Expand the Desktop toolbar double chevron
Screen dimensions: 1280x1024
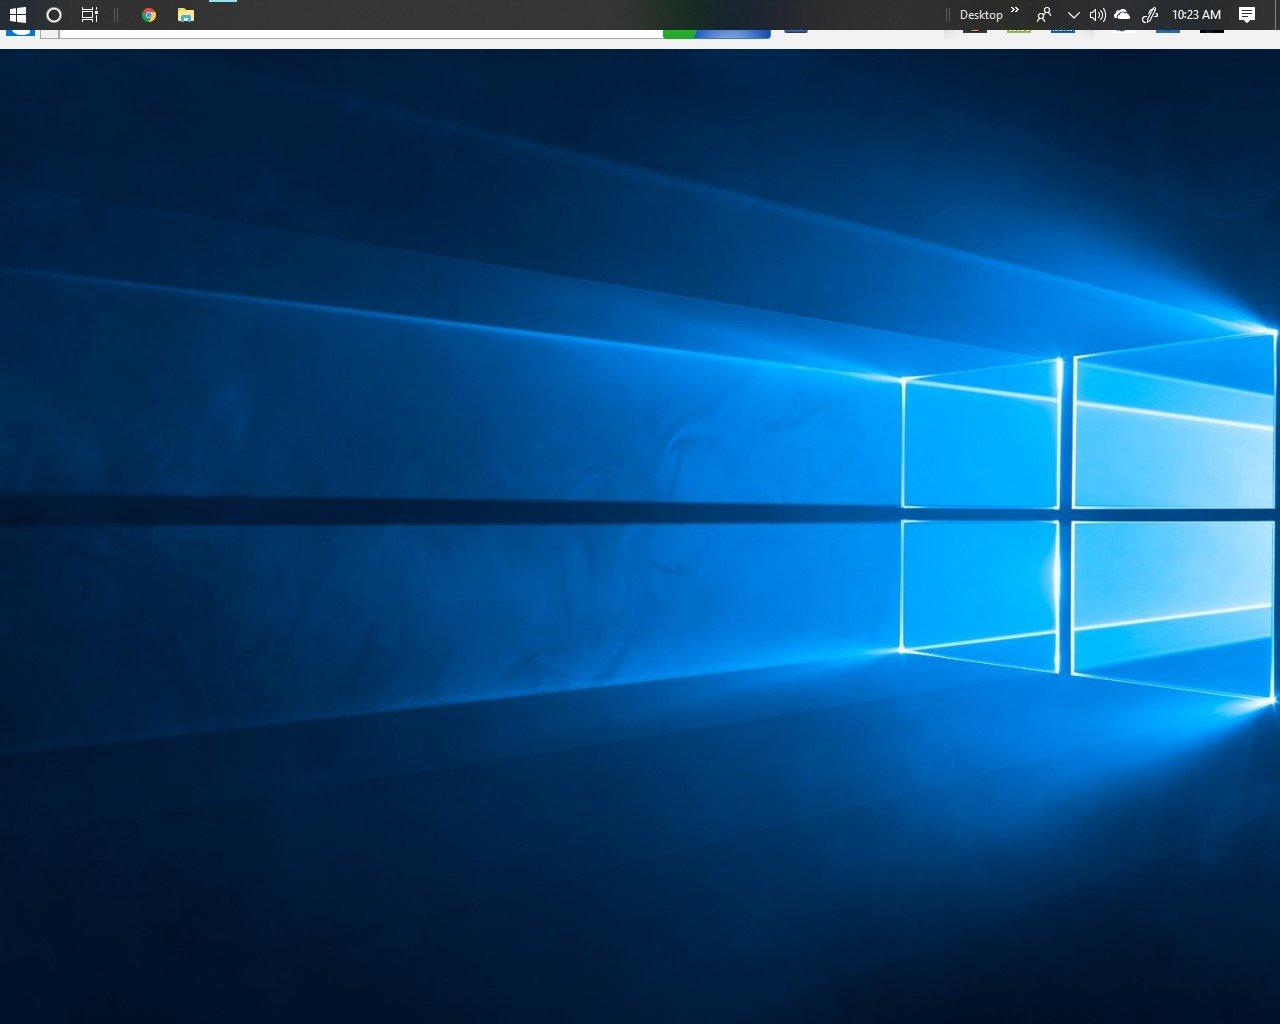1015,11
